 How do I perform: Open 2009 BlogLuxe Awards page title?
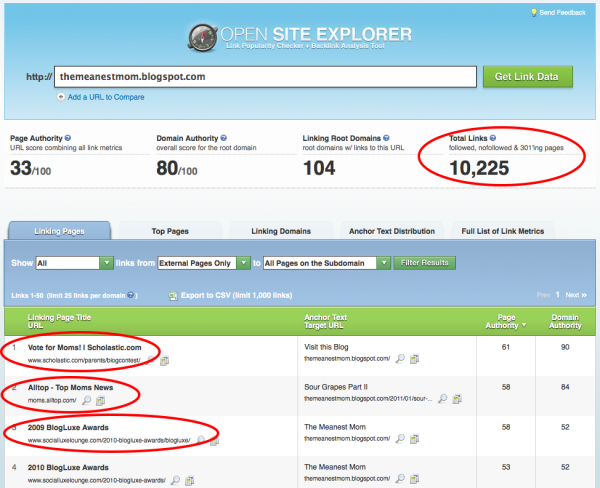(68, 428)
